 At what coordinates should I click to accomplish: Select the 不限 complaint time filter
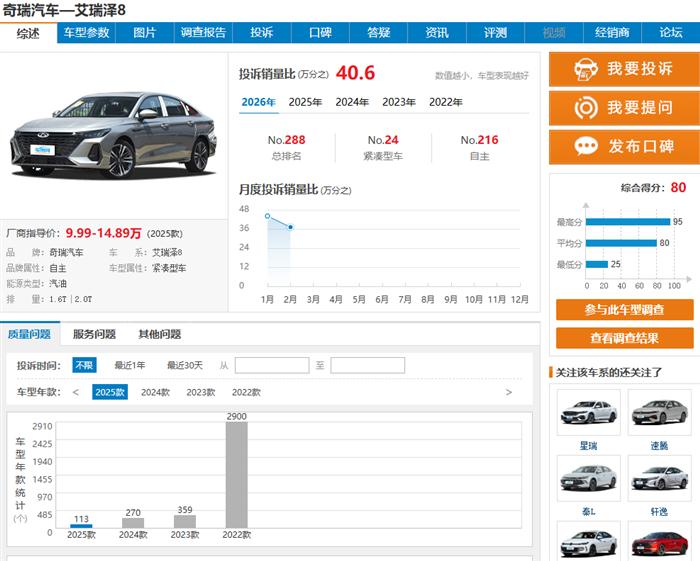(x=84, y=365)
